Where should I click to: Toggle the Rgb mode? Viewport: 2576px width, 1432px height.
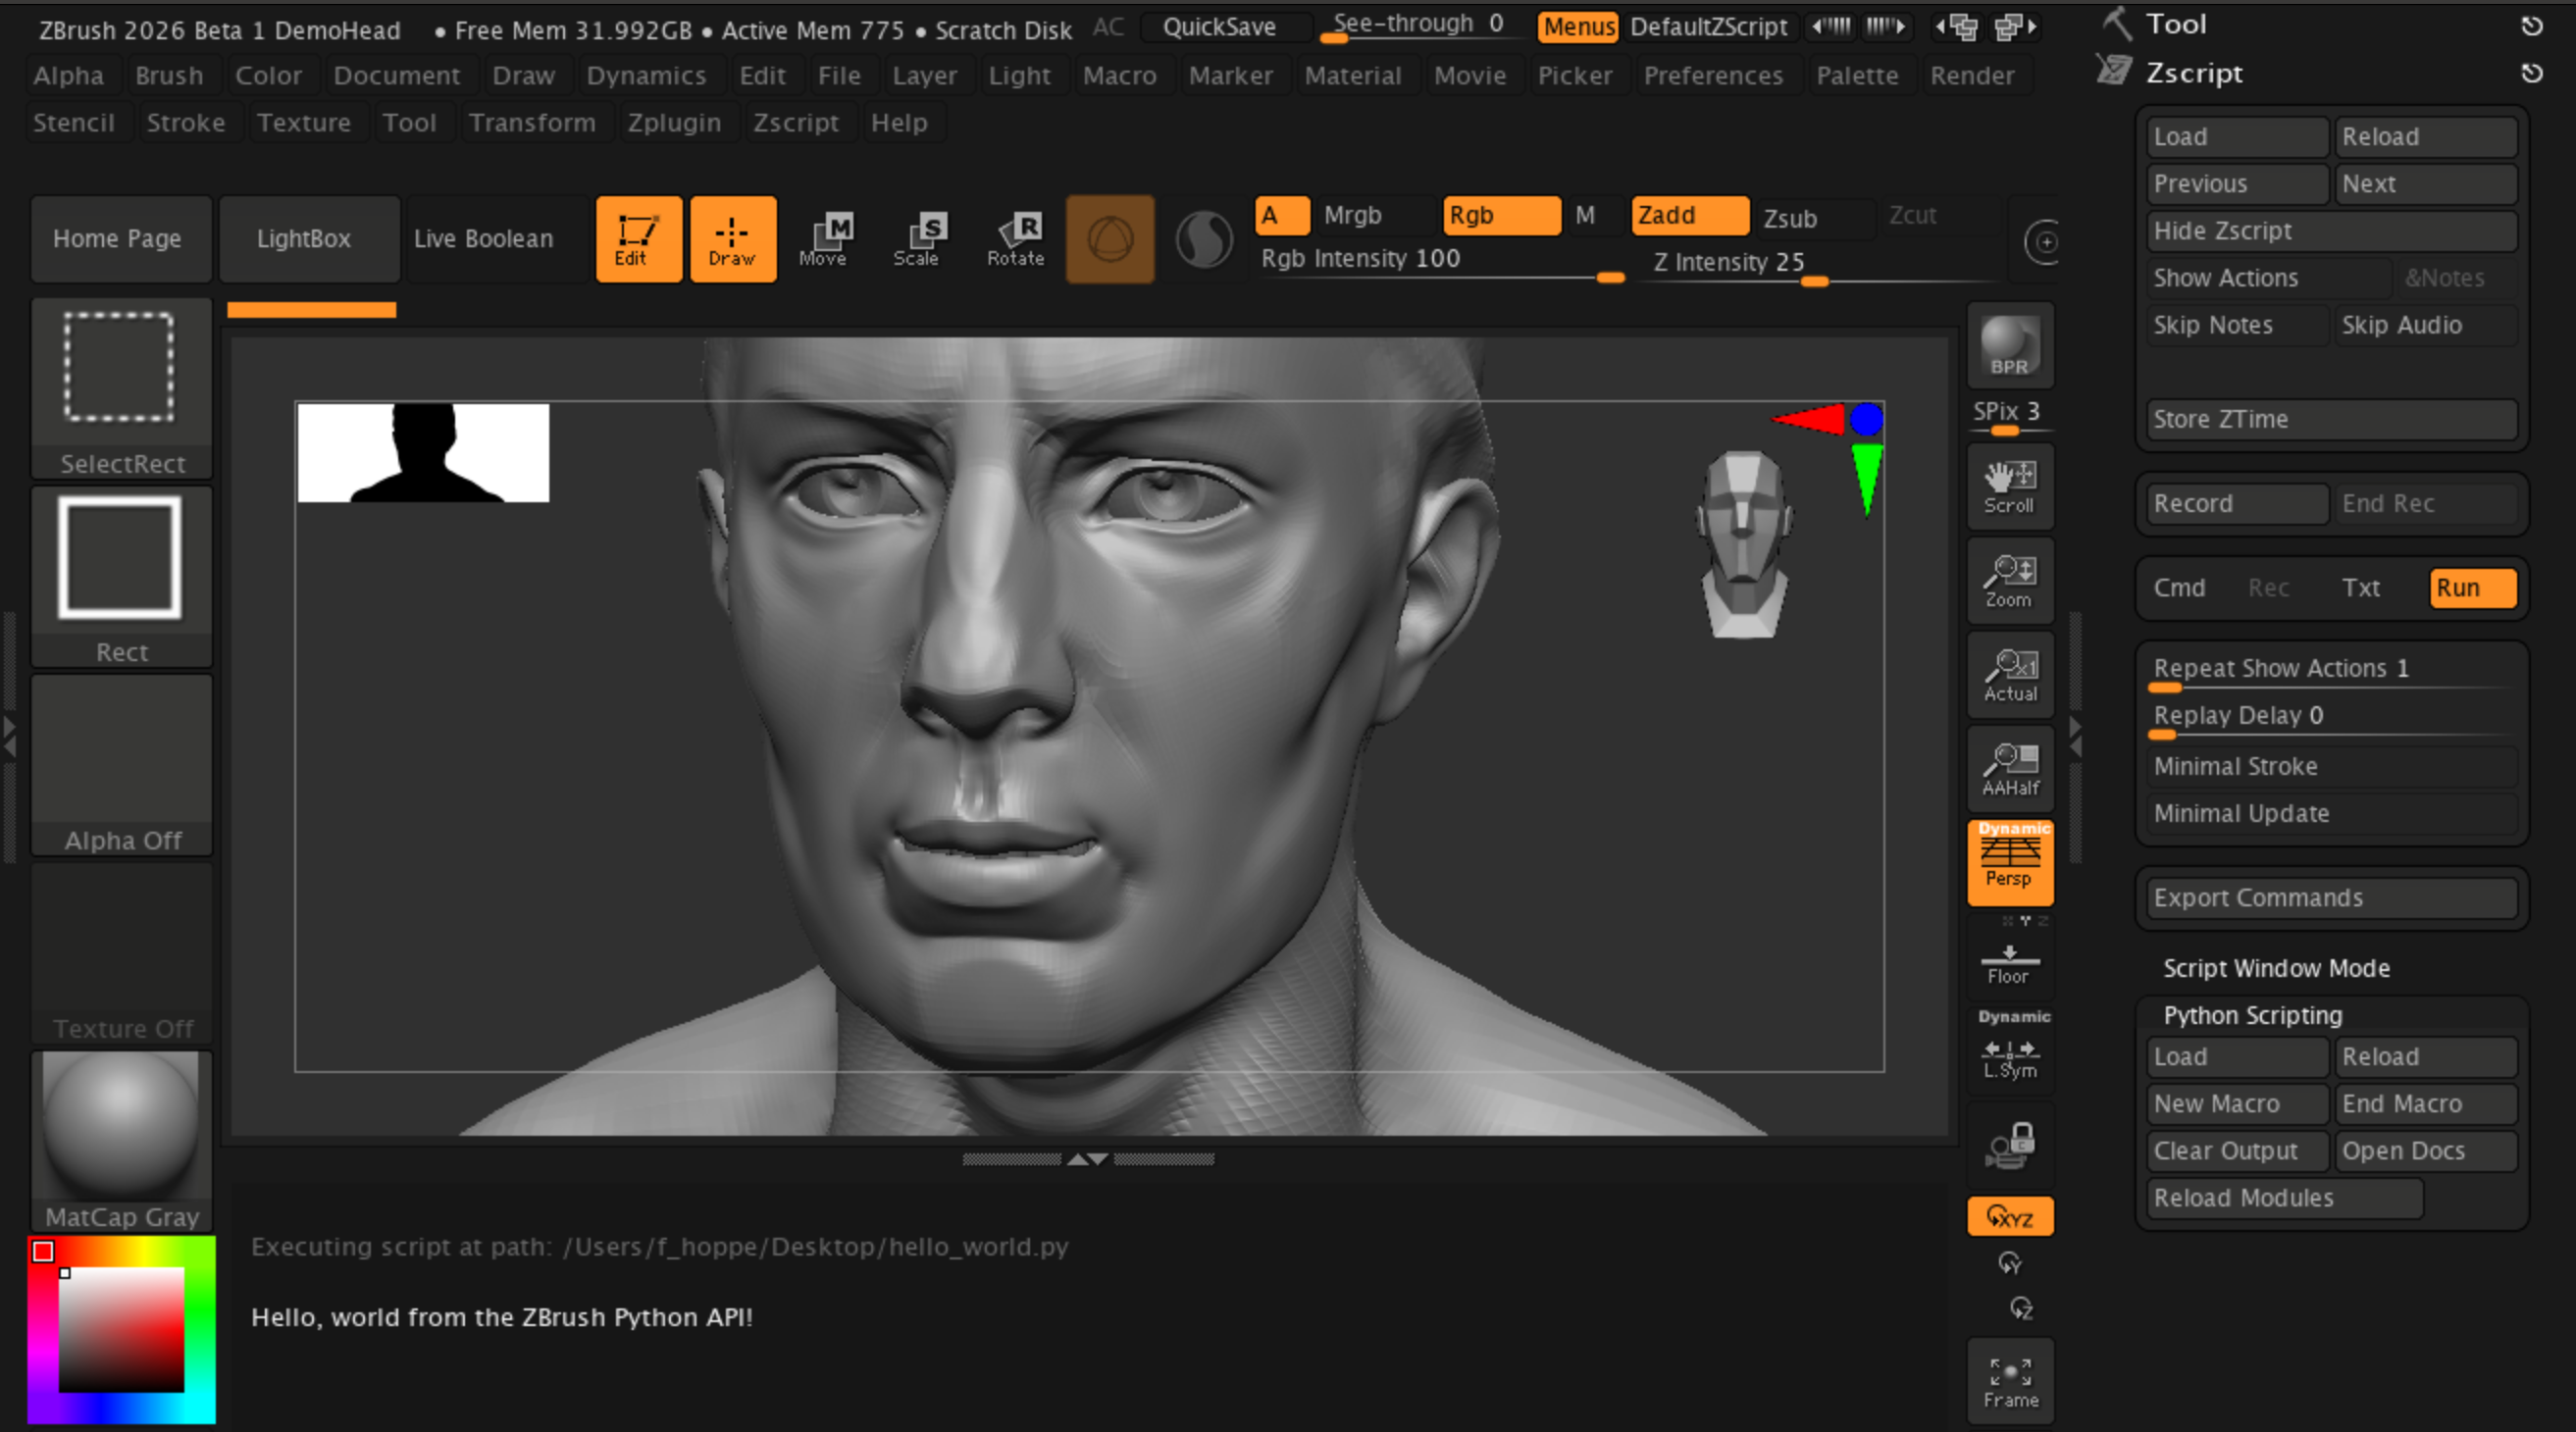[x=1501, y=215]
